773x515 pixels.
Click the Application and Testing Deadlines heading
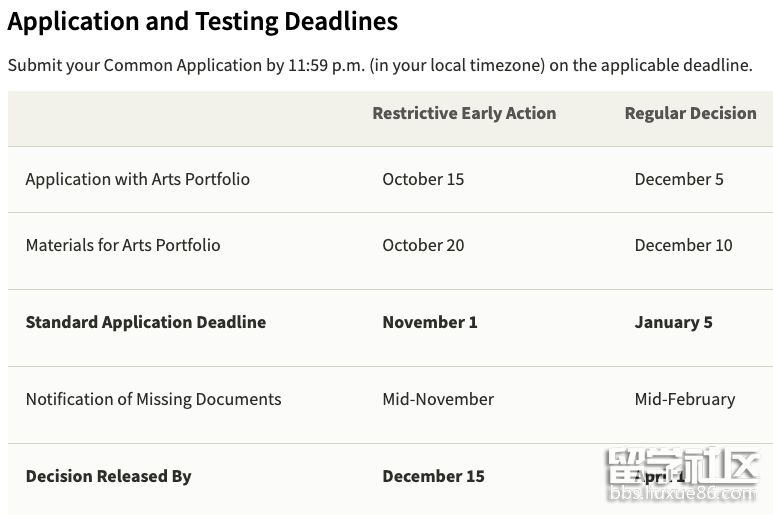tap(202, 21)
